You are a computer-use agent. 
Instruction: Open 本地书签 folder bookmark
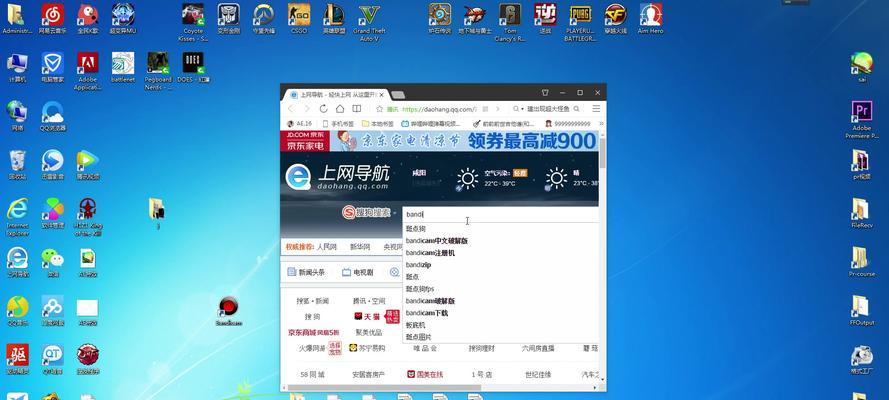click(378, 124)
